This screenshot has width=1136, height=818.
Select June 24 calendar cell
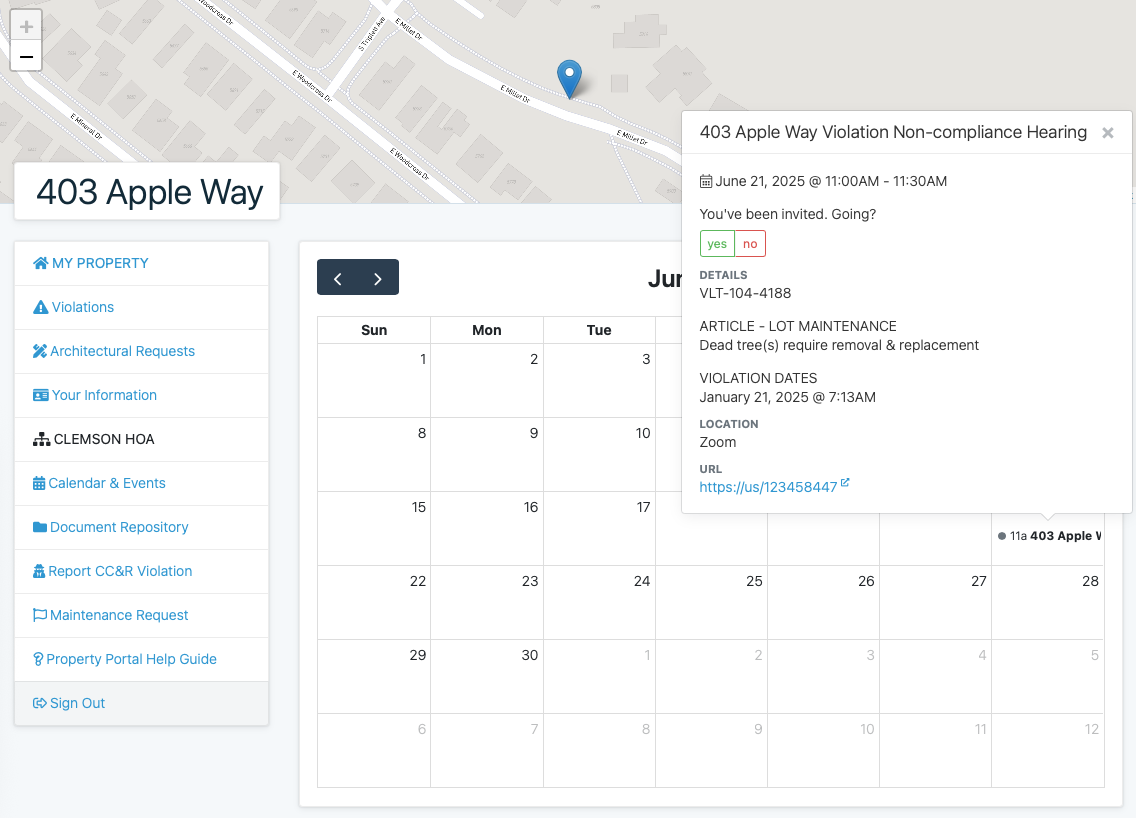click(x=599, y=602)
